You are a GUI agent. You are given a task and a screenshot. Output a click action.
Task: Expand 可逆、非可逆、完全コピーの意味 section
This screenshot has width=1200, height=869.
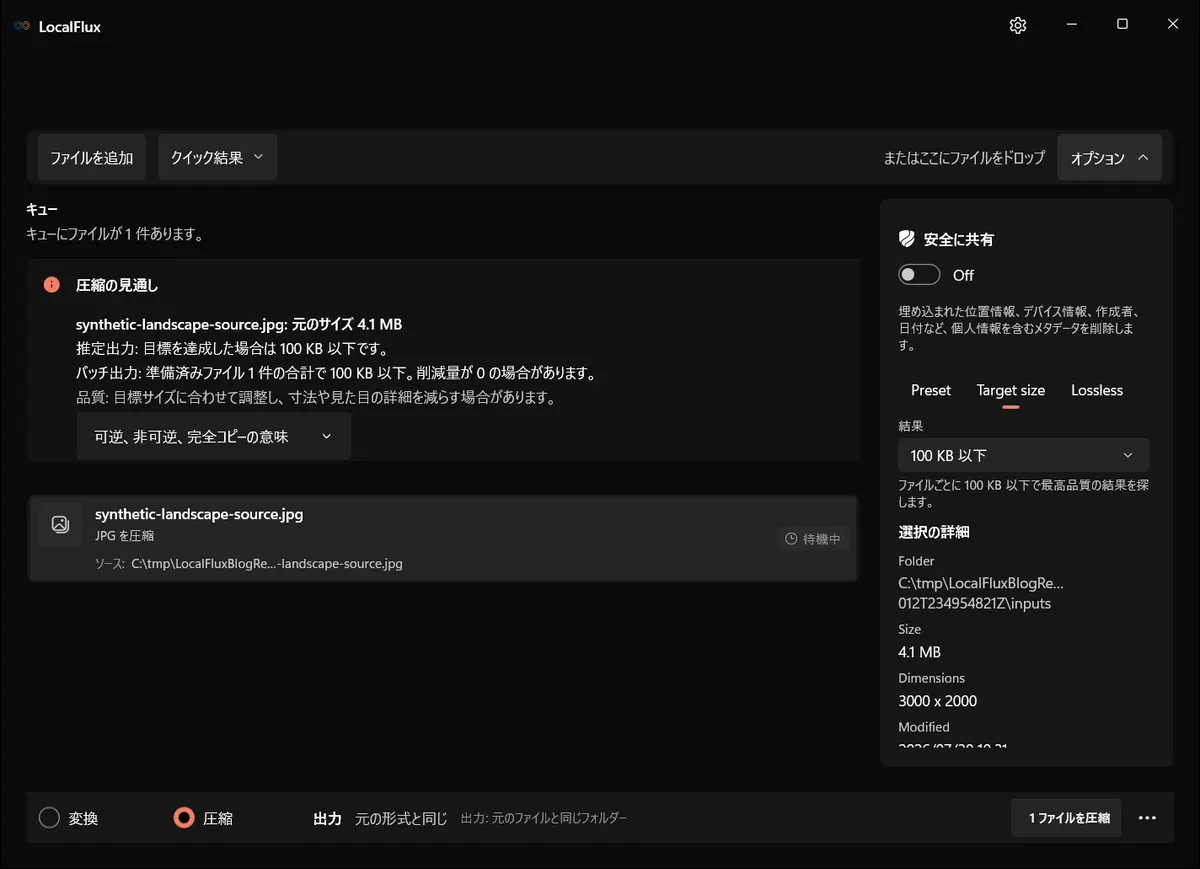pyautogui.click(x=213, y=437)
